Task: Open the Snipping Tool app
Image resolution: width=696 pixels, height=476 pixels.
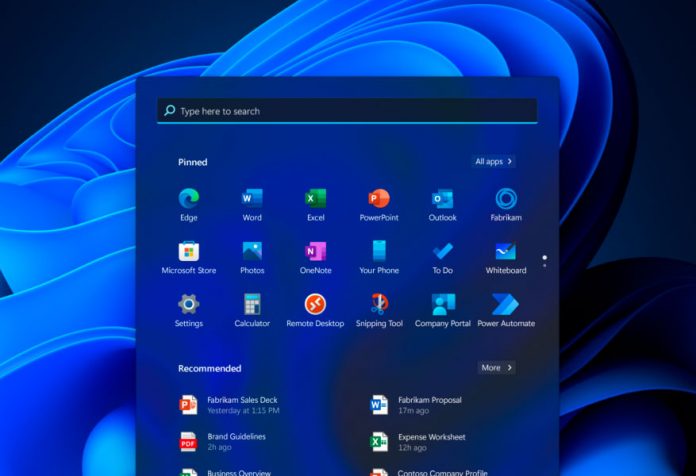Action: click(x=379, y=305)
